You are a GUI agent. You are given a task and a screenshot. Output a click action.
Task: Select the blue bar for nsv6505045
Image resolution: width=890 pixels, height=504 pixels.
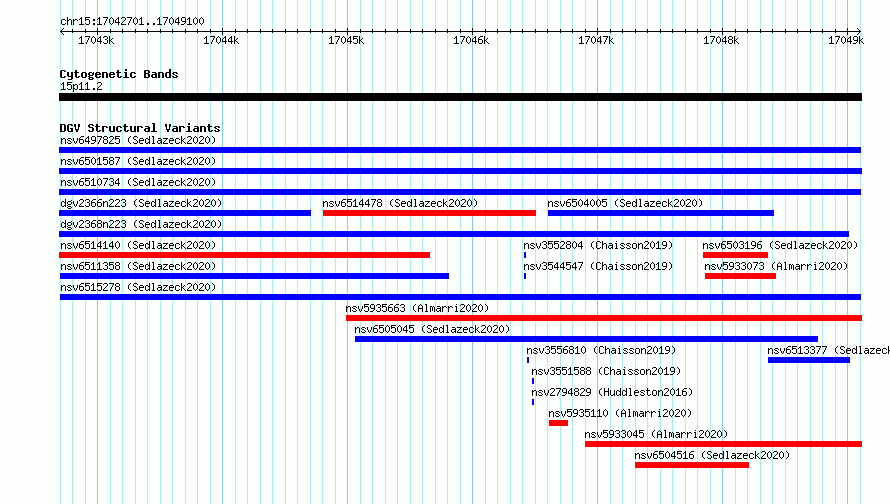pyautogui.click(x=586, y=339)
